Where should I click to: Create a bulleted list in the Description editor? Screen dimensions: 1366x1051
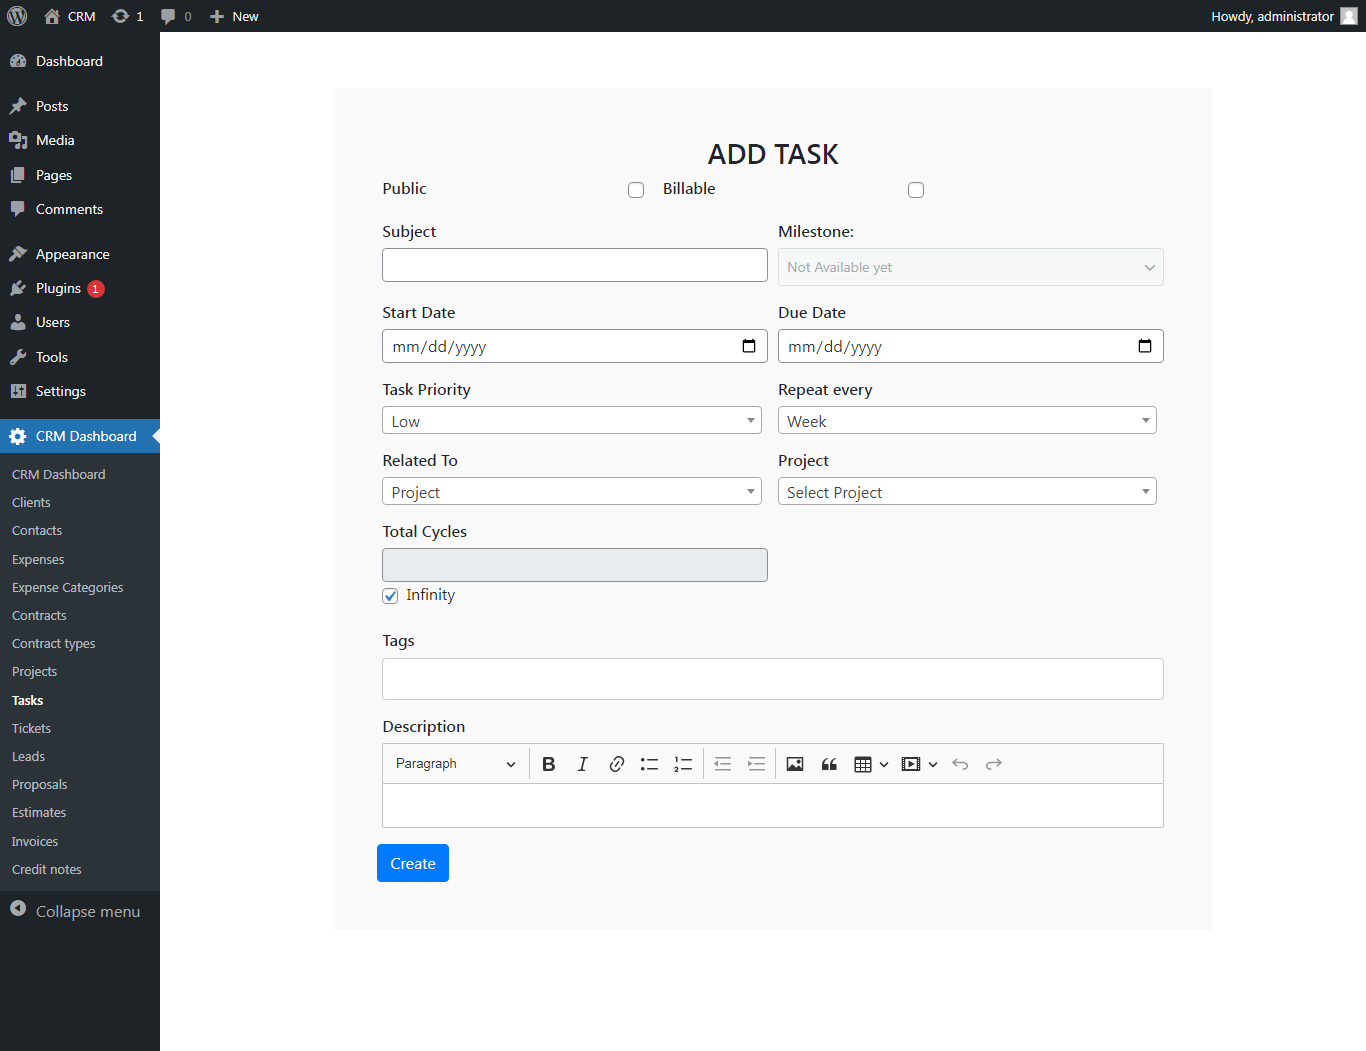(649, 763)
